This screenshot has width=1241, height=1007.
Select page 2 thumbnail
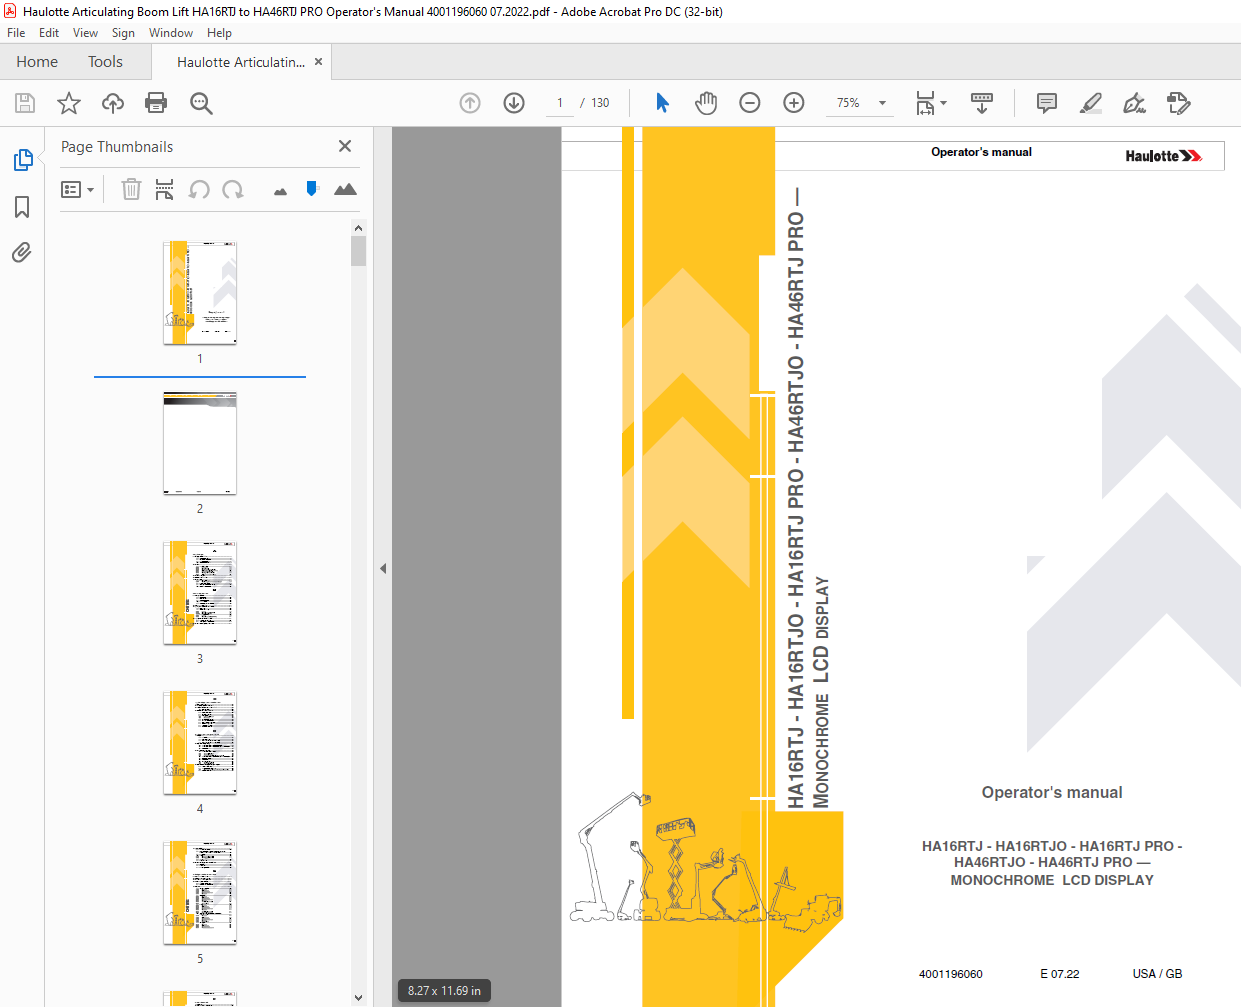pos(200,443)
